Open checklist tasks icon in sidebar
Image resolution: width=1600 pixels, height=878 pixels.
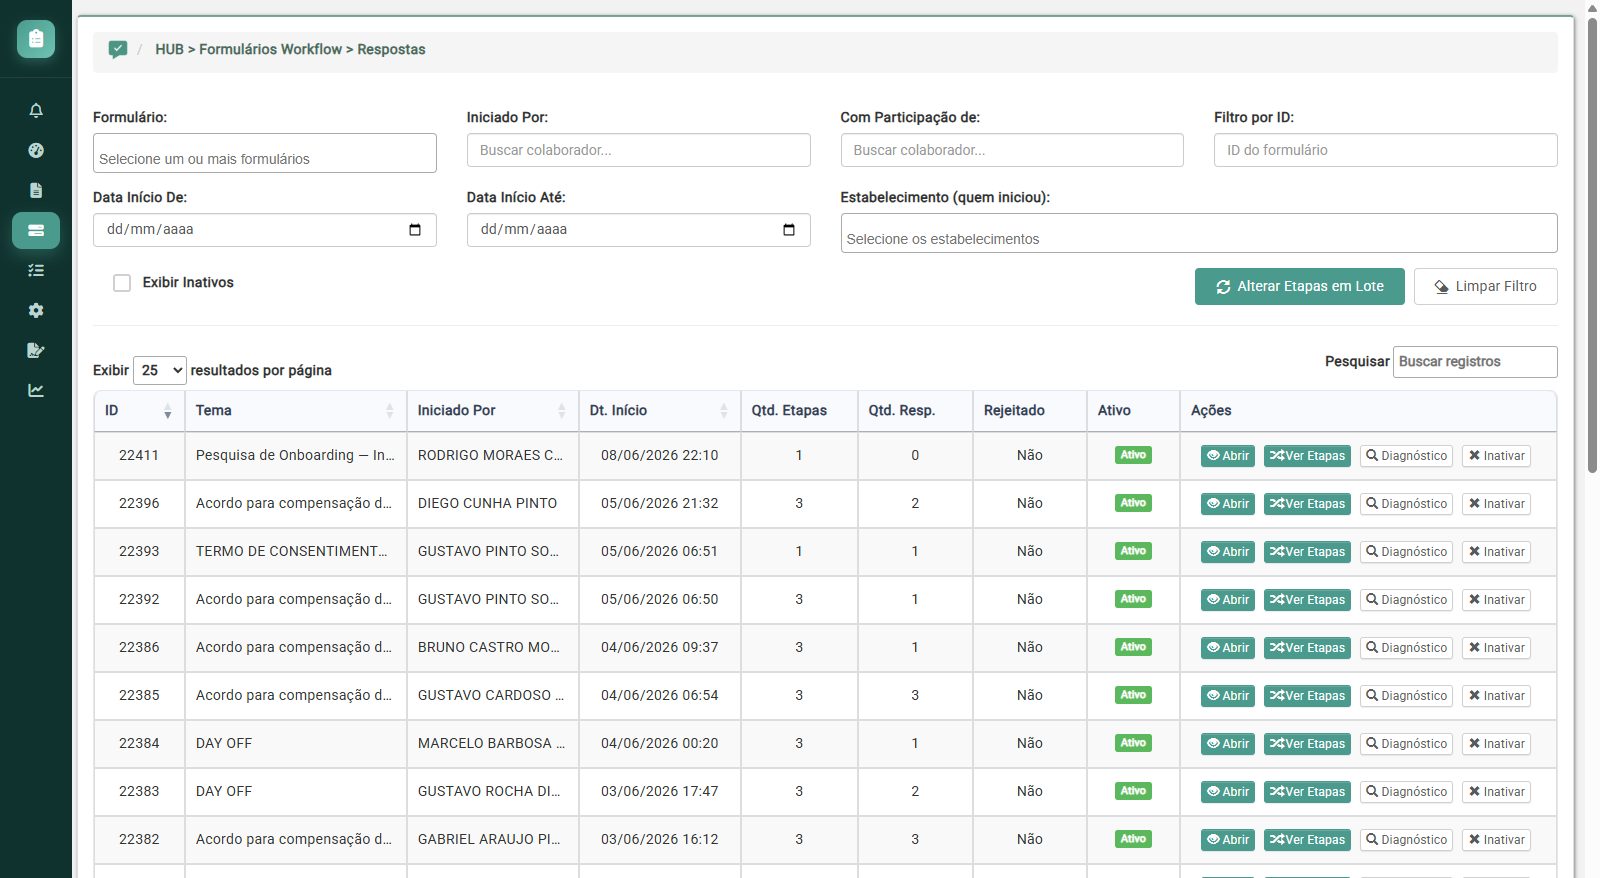click(x=36, y=270)
